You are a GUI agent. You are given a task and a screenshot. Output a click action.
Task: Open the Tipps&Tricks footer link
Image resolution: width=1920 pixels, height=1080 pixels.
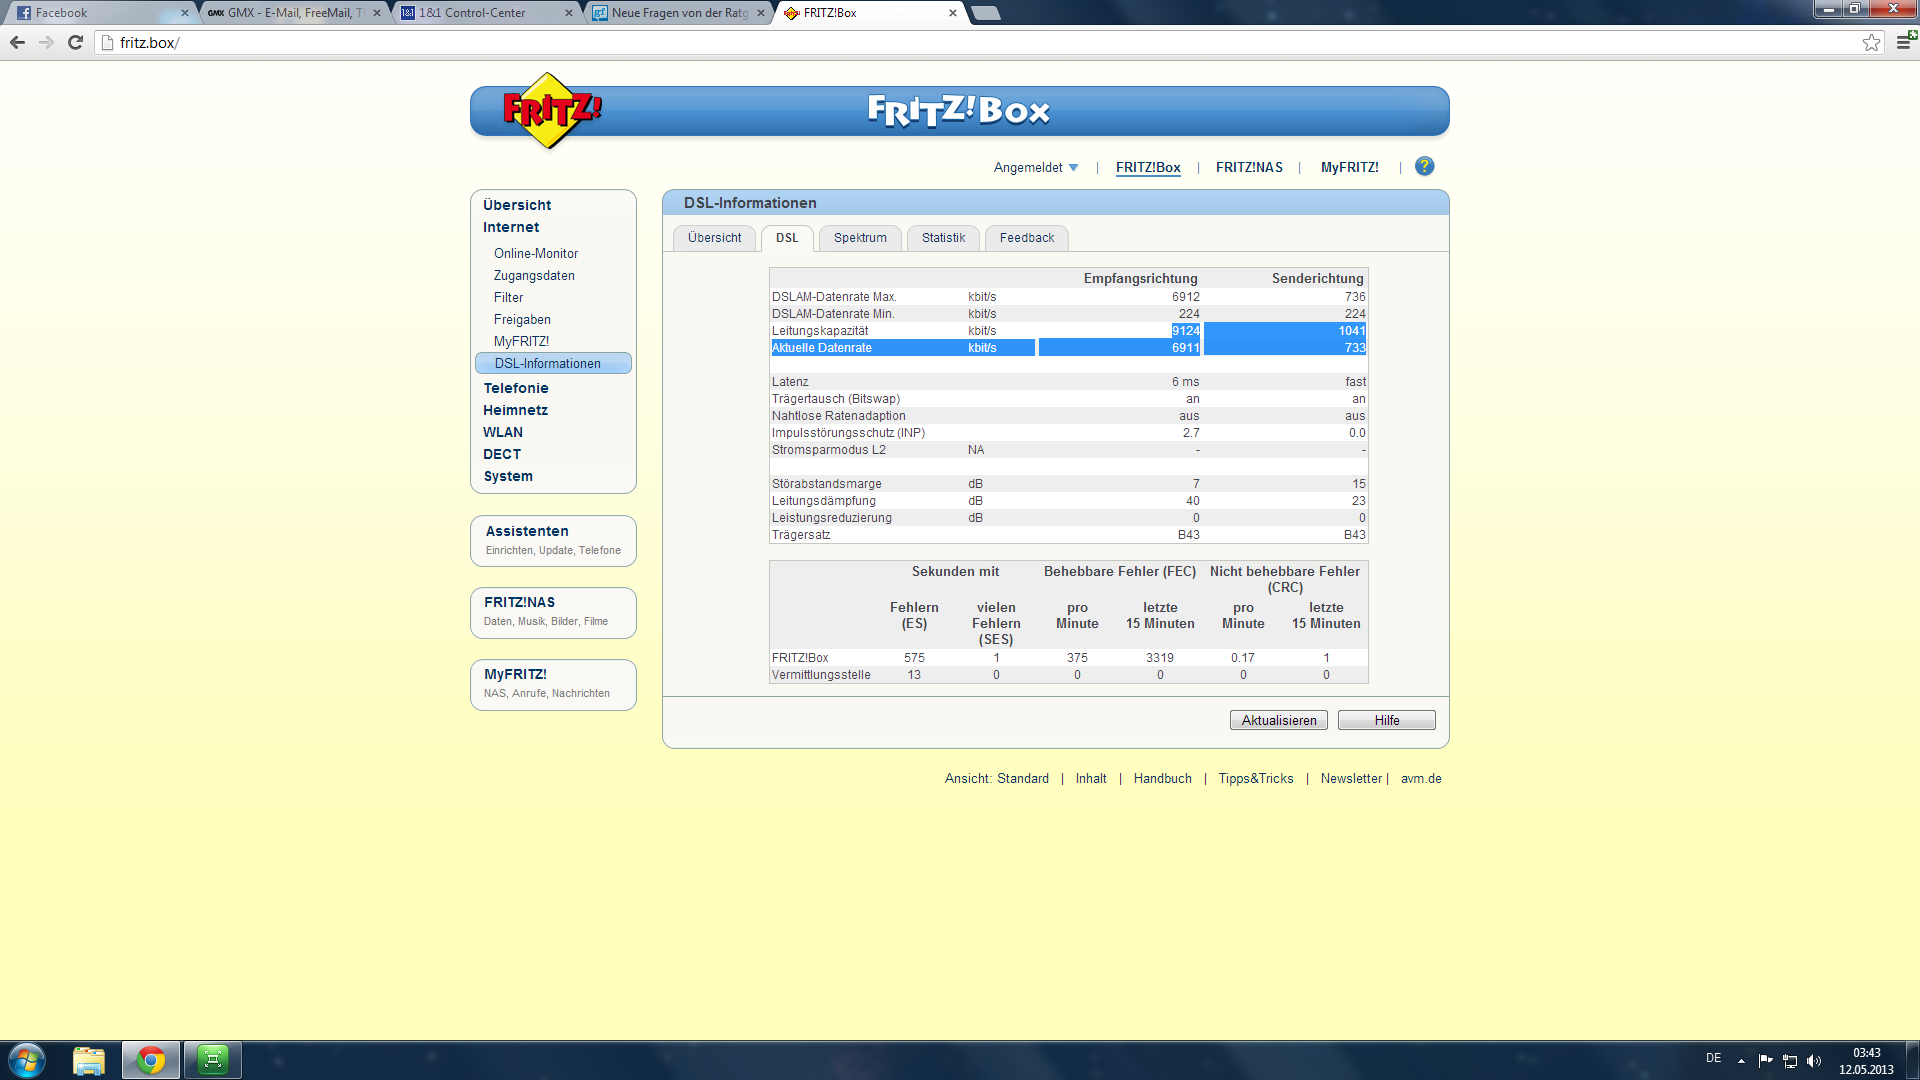coord(1255,778)
